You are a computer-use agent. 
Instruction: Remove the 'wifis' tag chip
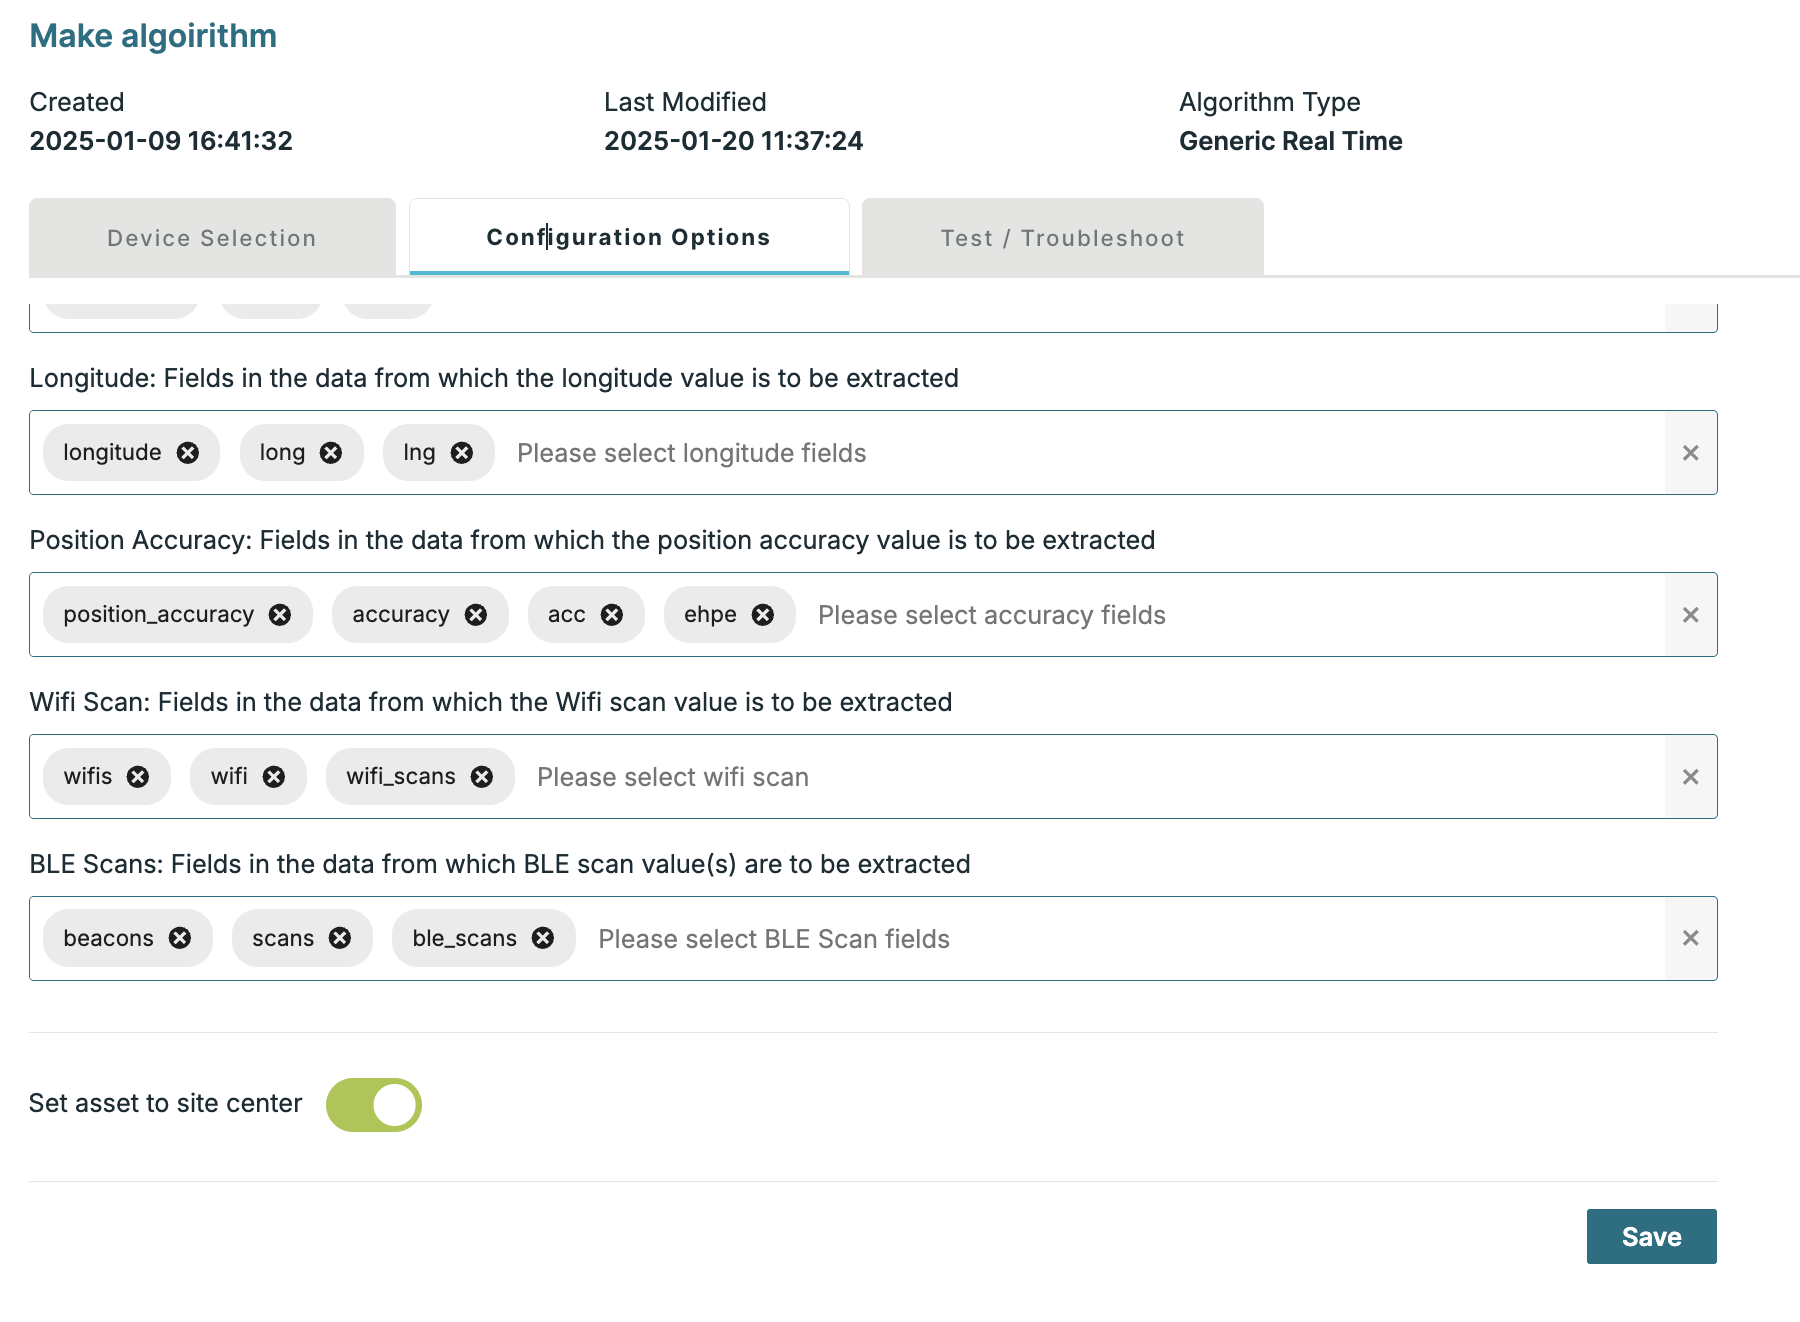pyautogui.click(x=138, y=777)
